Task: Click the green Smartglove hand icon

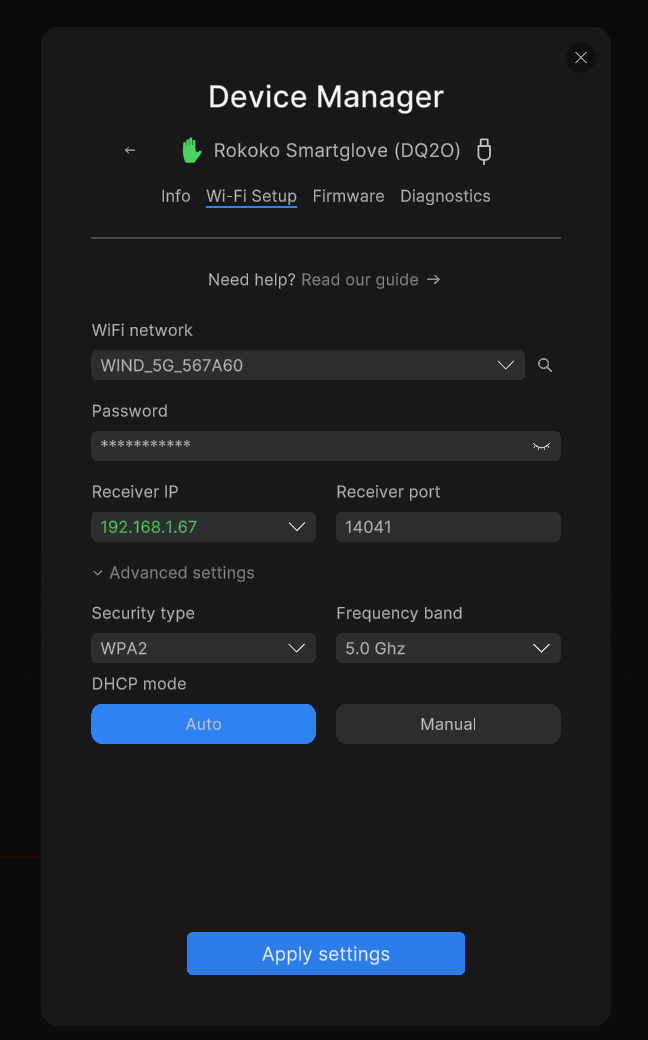Action: pos(192,151)
